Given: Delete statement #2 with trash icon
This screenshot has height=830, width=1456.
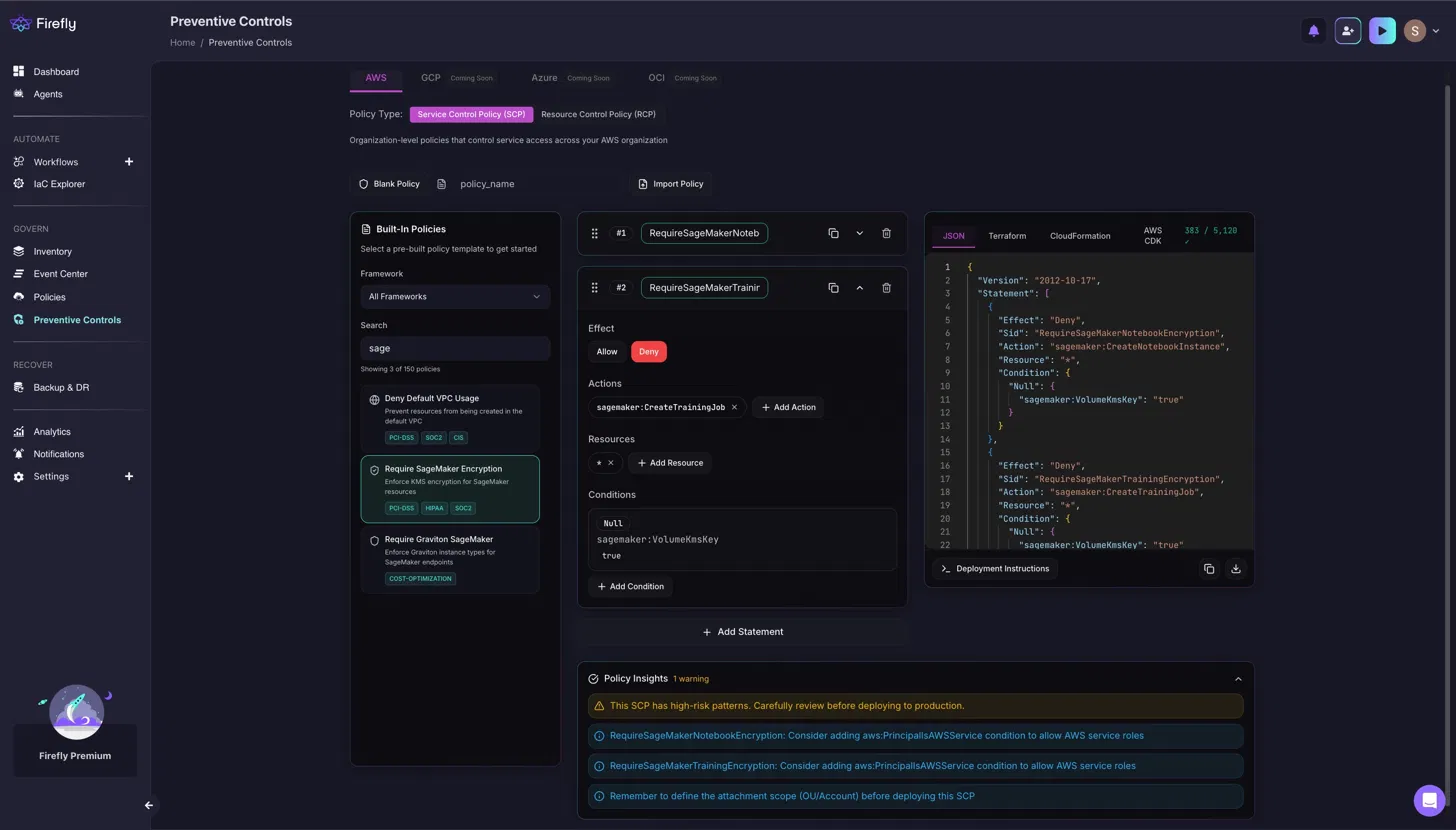Looking at the screenshot, I should [x=886, y=288].
